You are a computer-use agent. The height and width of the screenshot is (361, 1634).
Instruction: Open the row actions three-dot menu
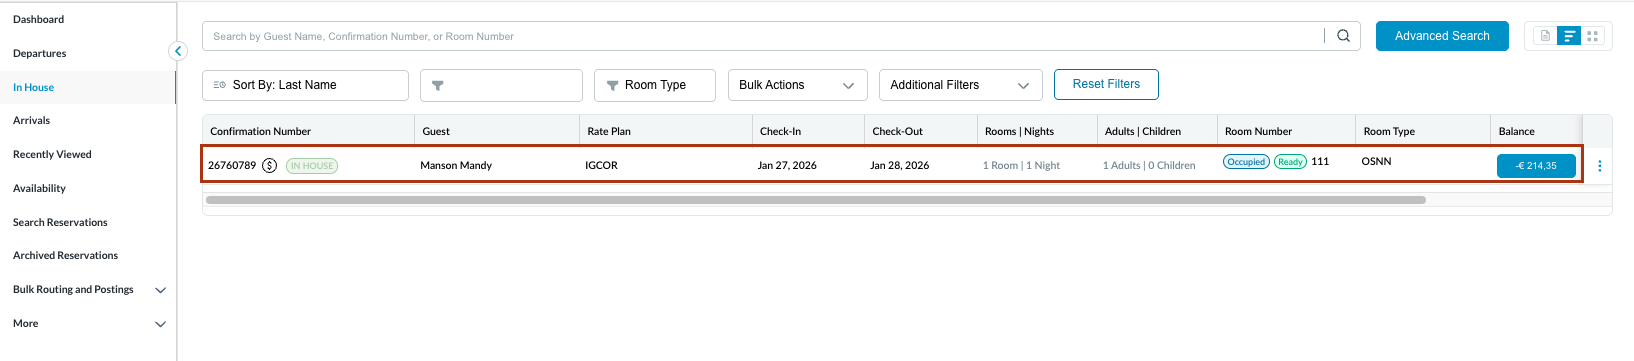[x=1599, y=166]
